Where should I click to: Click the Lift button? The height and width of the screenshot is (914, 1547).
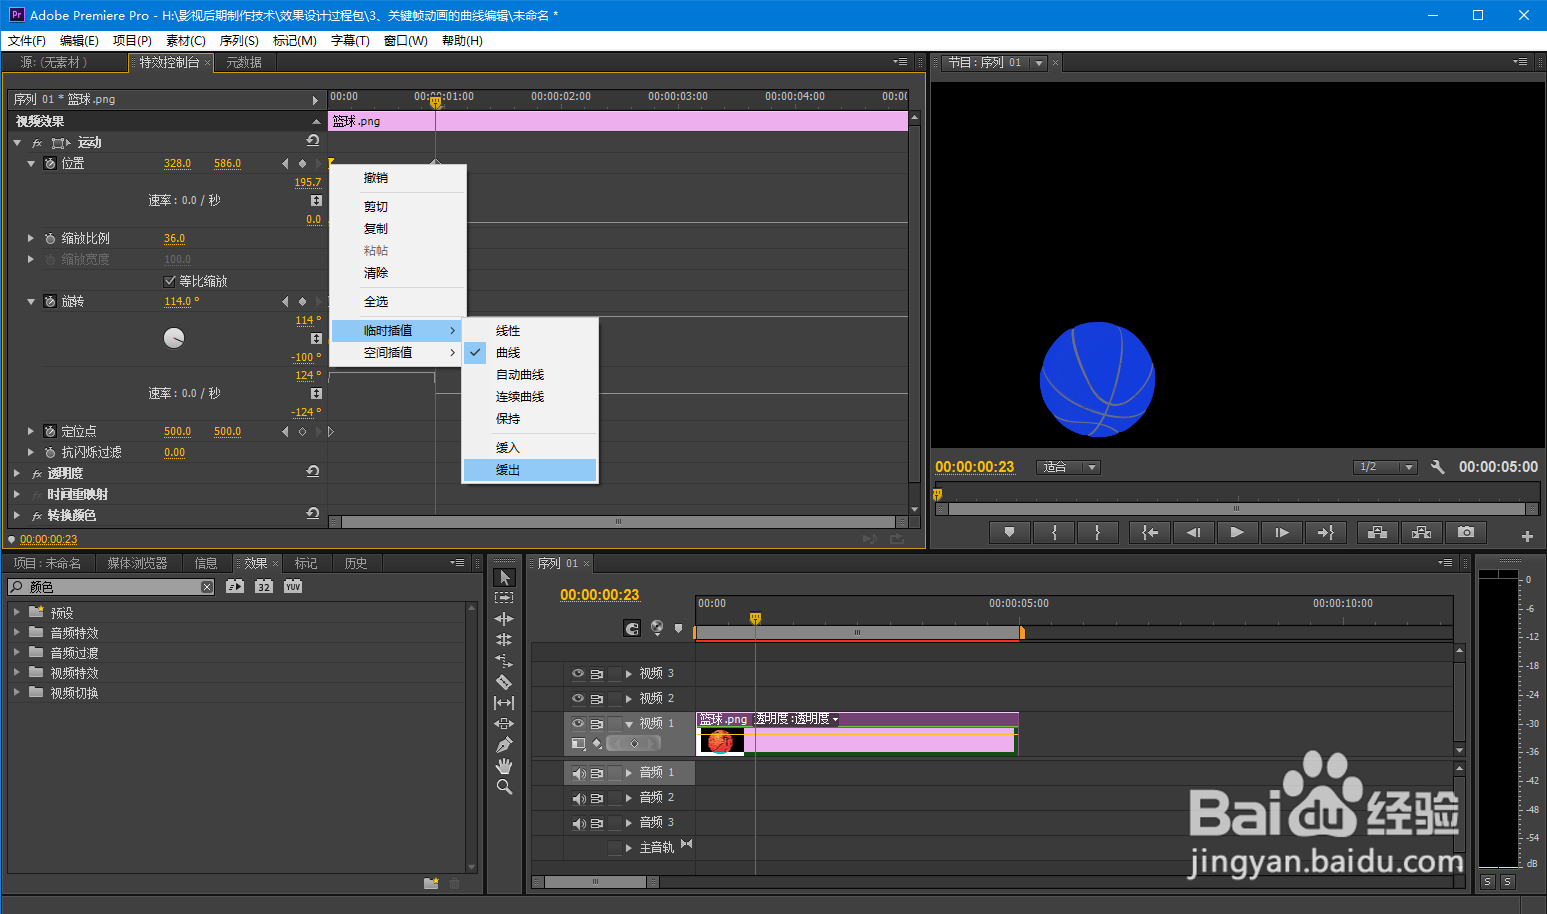(1377, 533)
